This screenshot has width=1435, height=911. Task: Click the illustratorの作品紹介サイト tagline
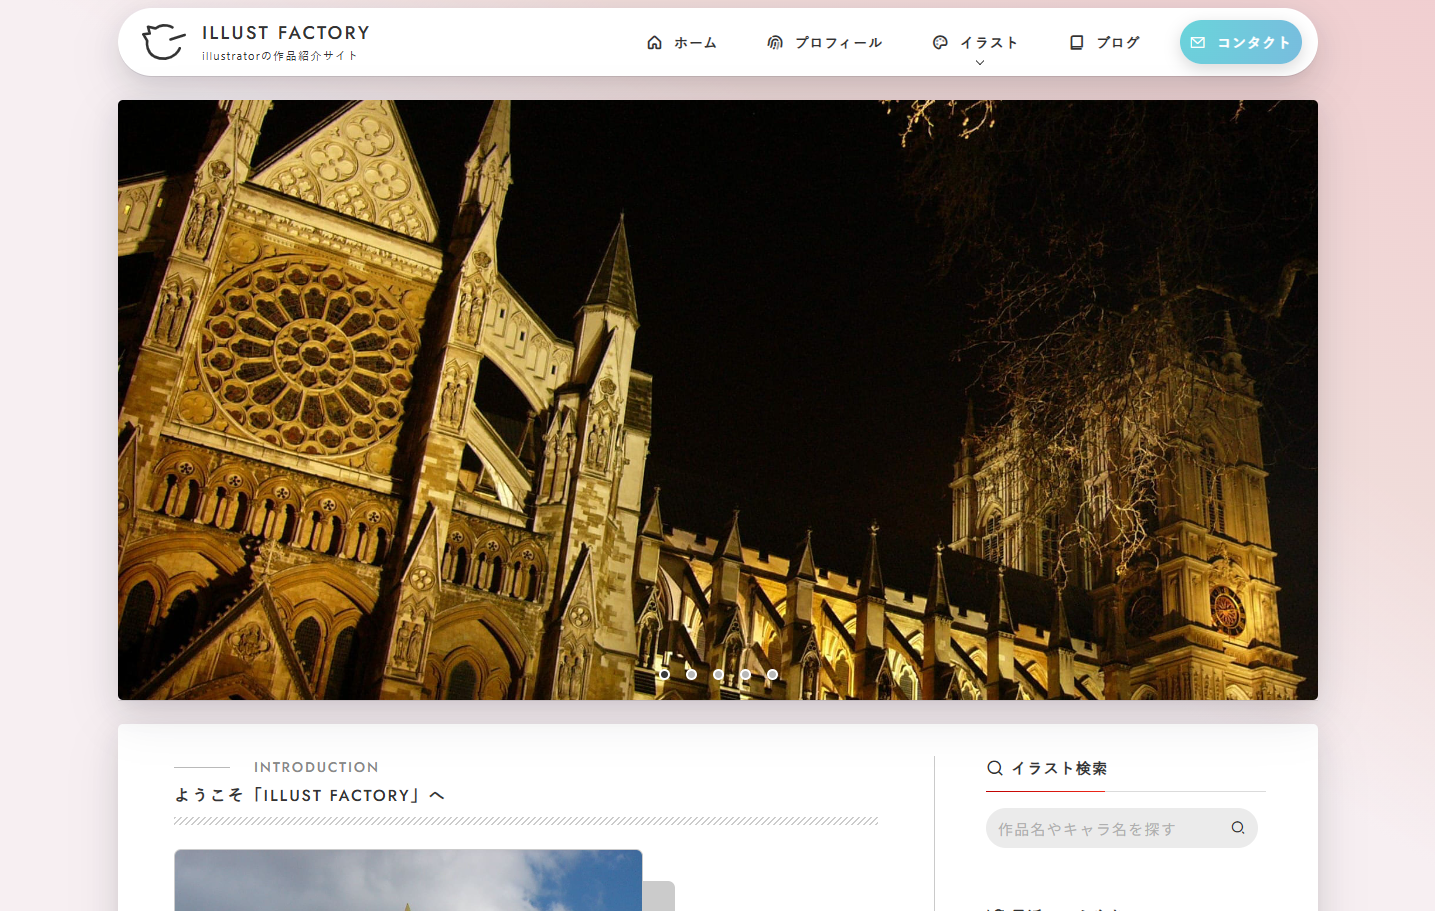279,56
